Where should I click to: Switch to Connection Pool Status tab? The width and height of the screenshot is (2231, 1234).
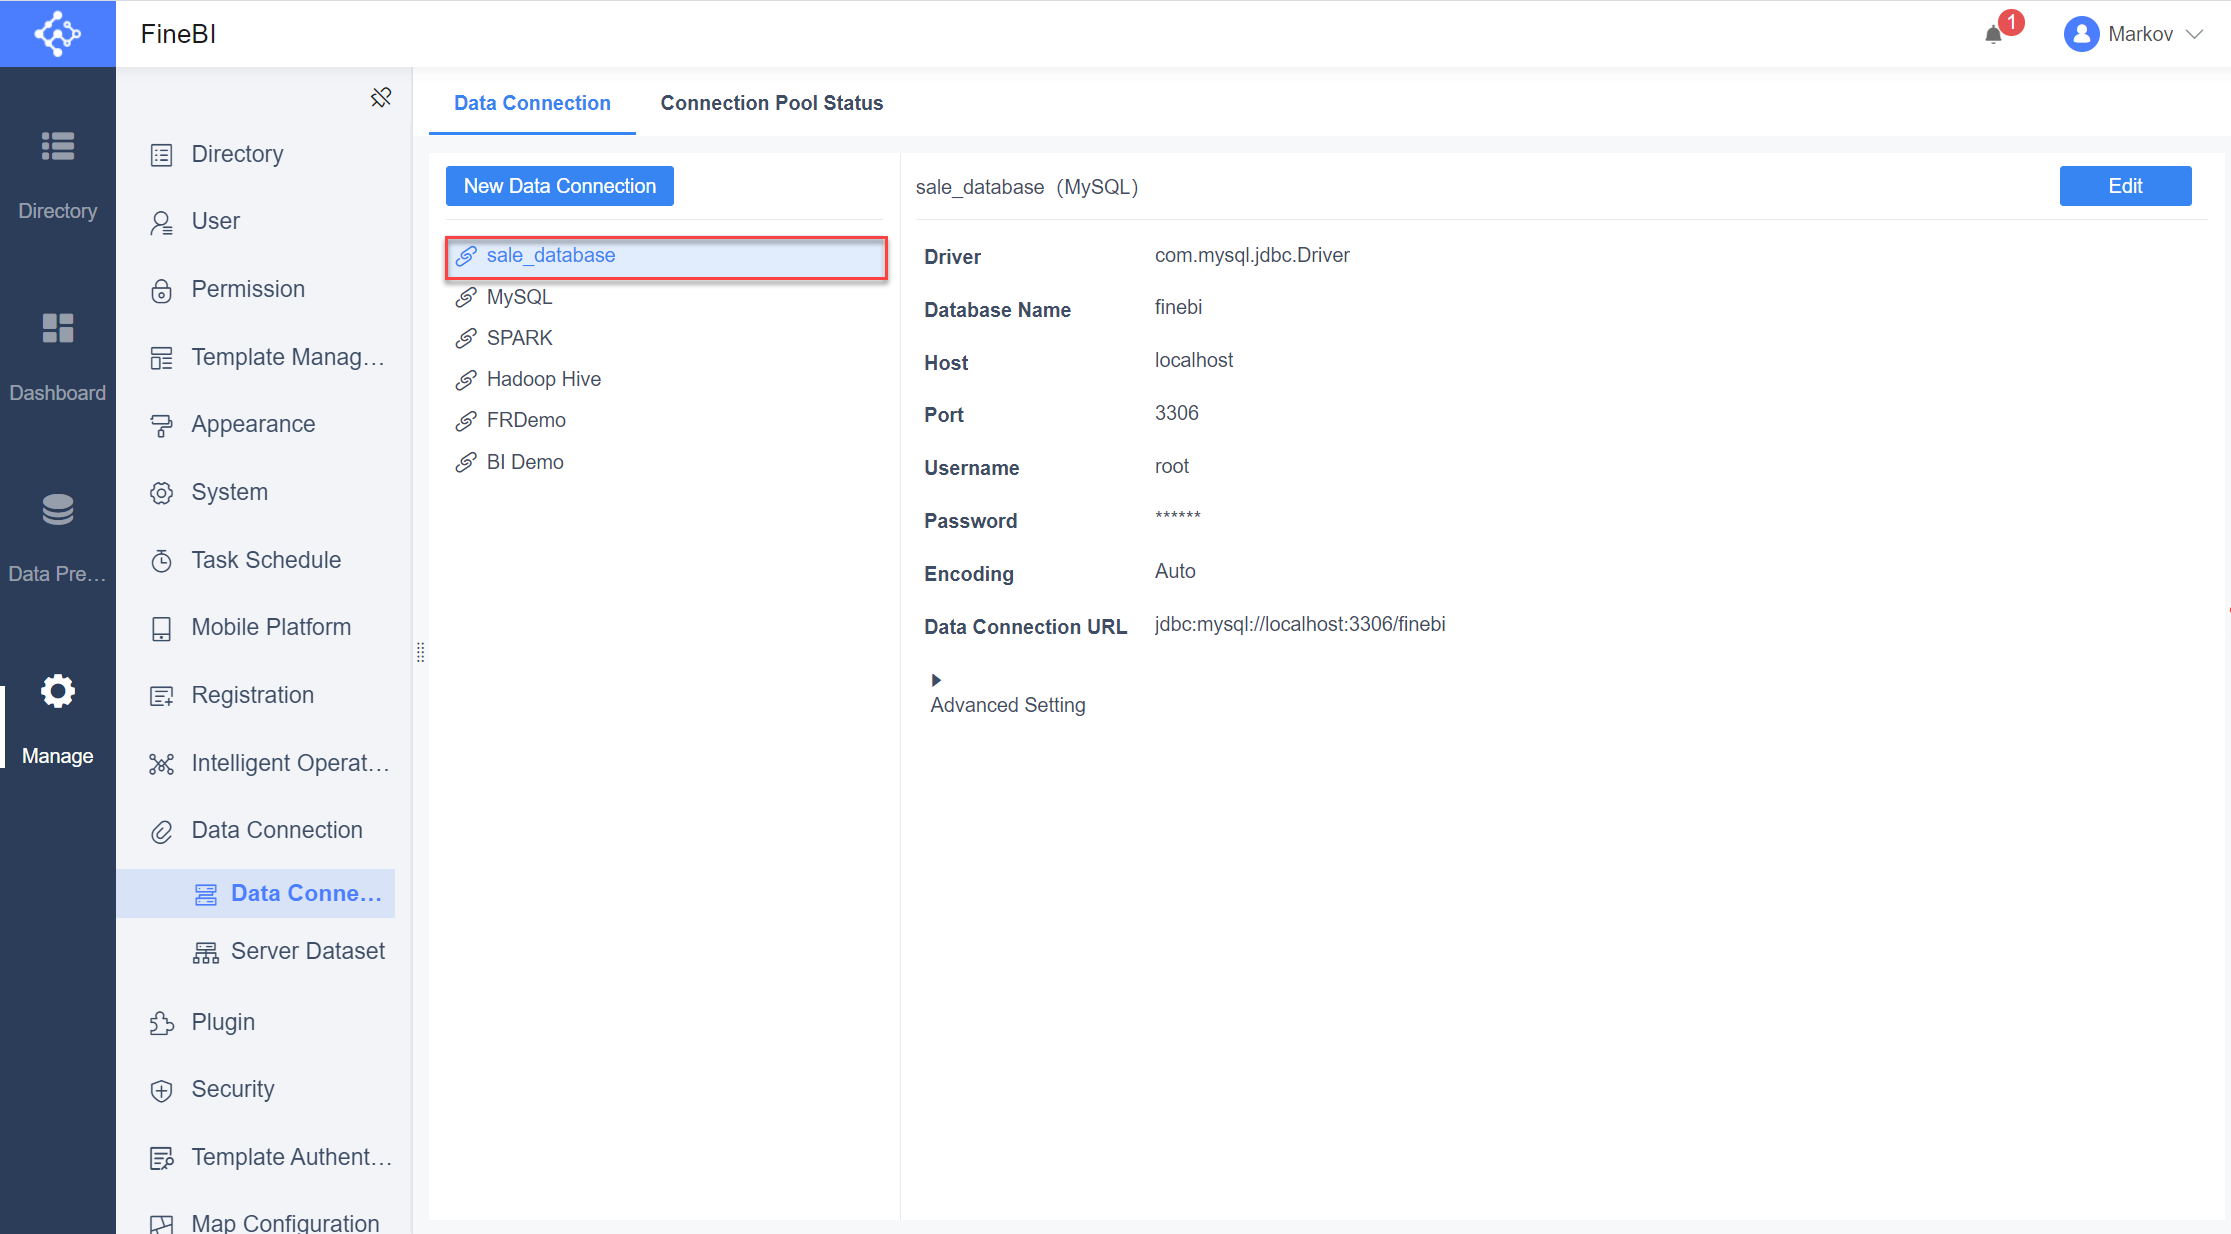coord(771,103)
